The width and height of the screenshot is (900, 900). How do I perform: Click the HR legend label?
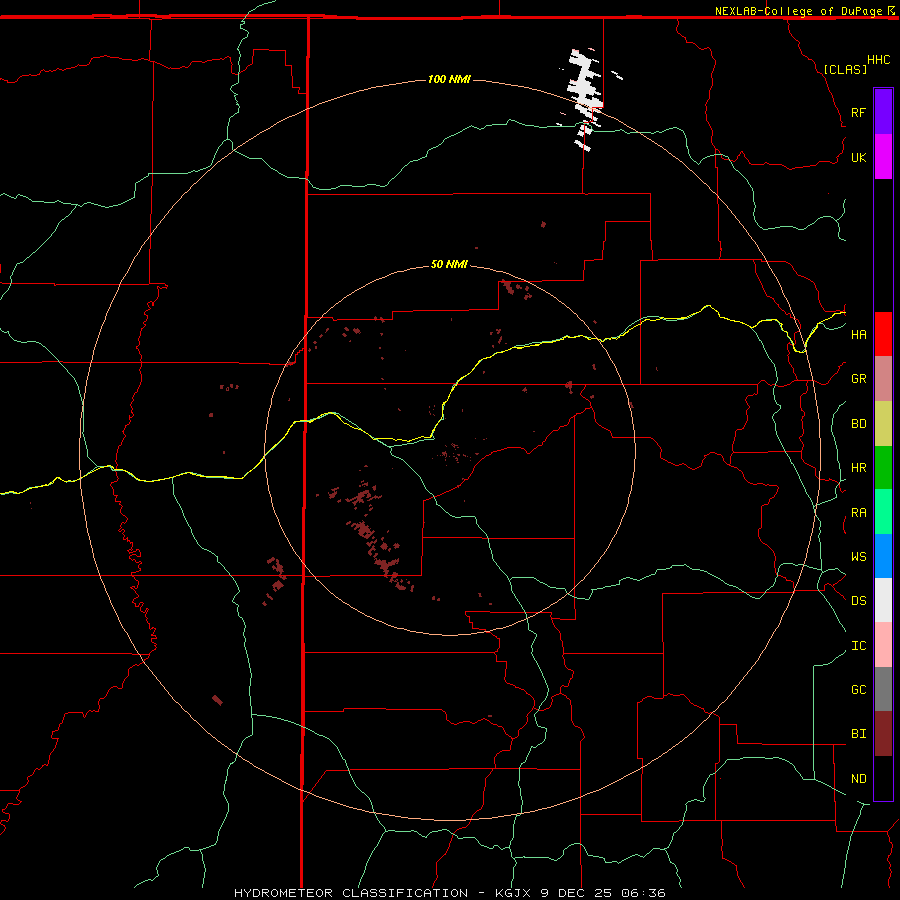[858, 468]
